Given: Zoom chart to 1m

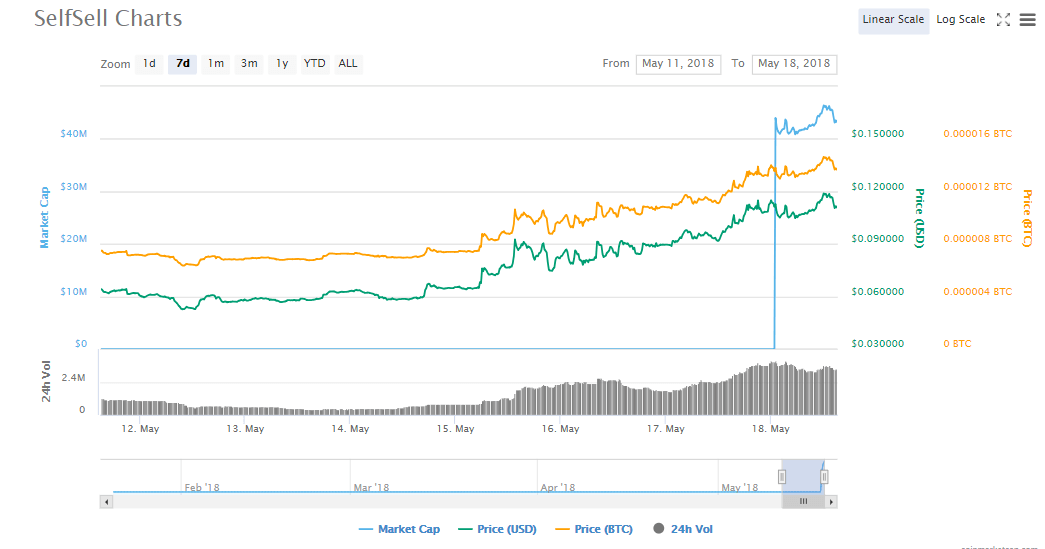Looking at the screenshot, I should [216, 64].
